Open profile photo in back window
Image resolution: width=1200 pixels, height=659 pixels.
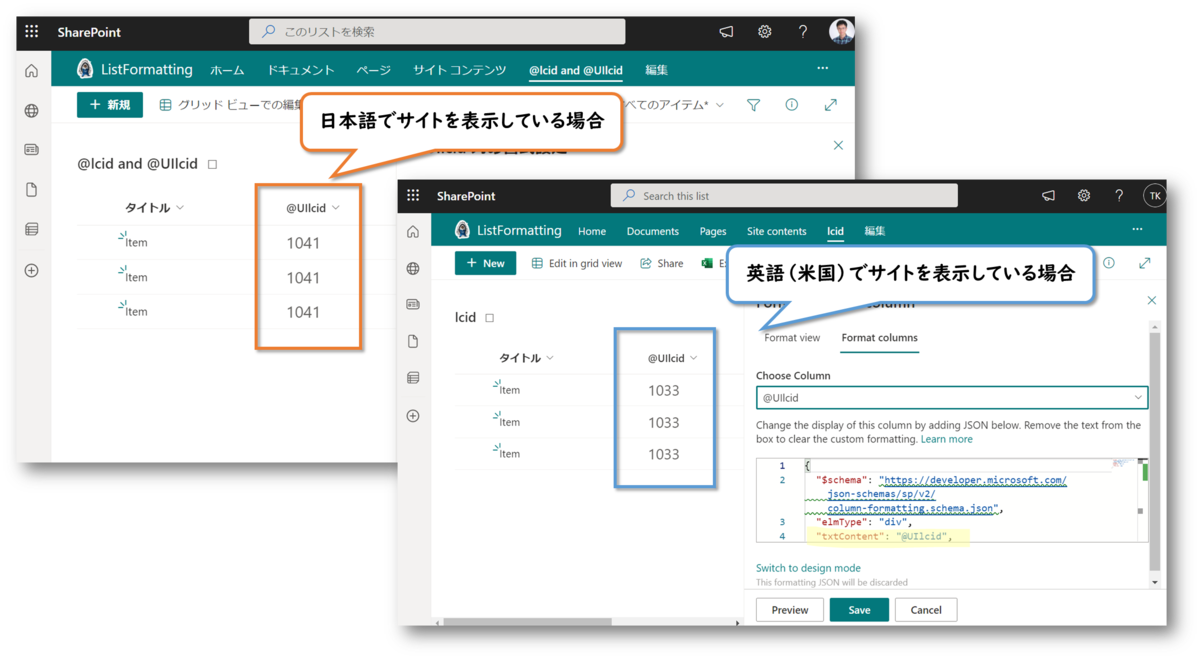(841, 31)
